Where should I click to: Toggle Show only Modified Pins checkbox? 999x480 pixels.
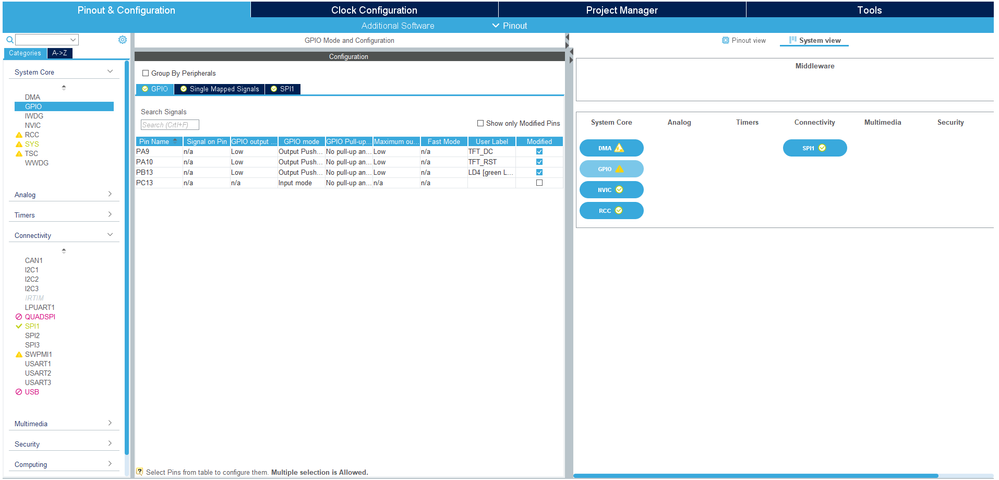(480, 123)
